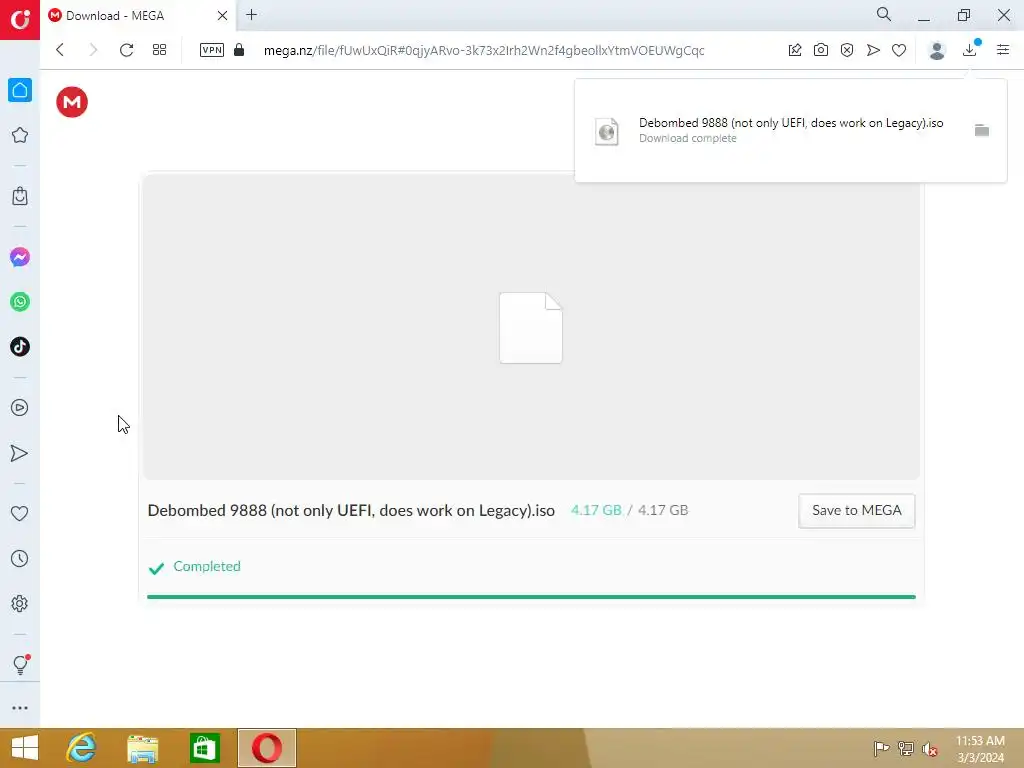Screen dimensions: 1024x768
Task: Open the sidebar lightbulb tips icon
Action: 20,664
